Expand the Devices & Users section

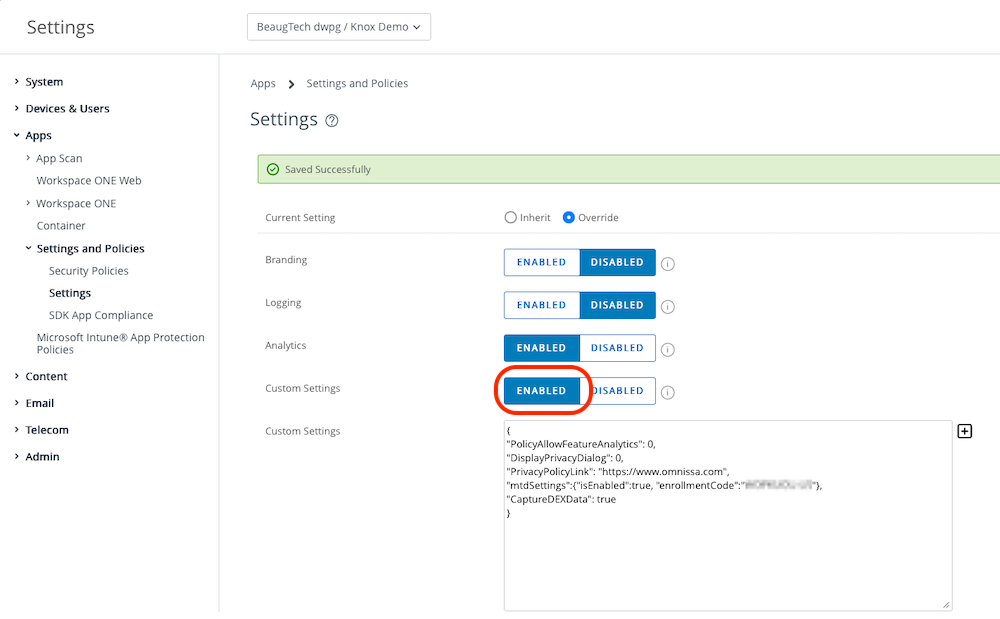[67, 109]
